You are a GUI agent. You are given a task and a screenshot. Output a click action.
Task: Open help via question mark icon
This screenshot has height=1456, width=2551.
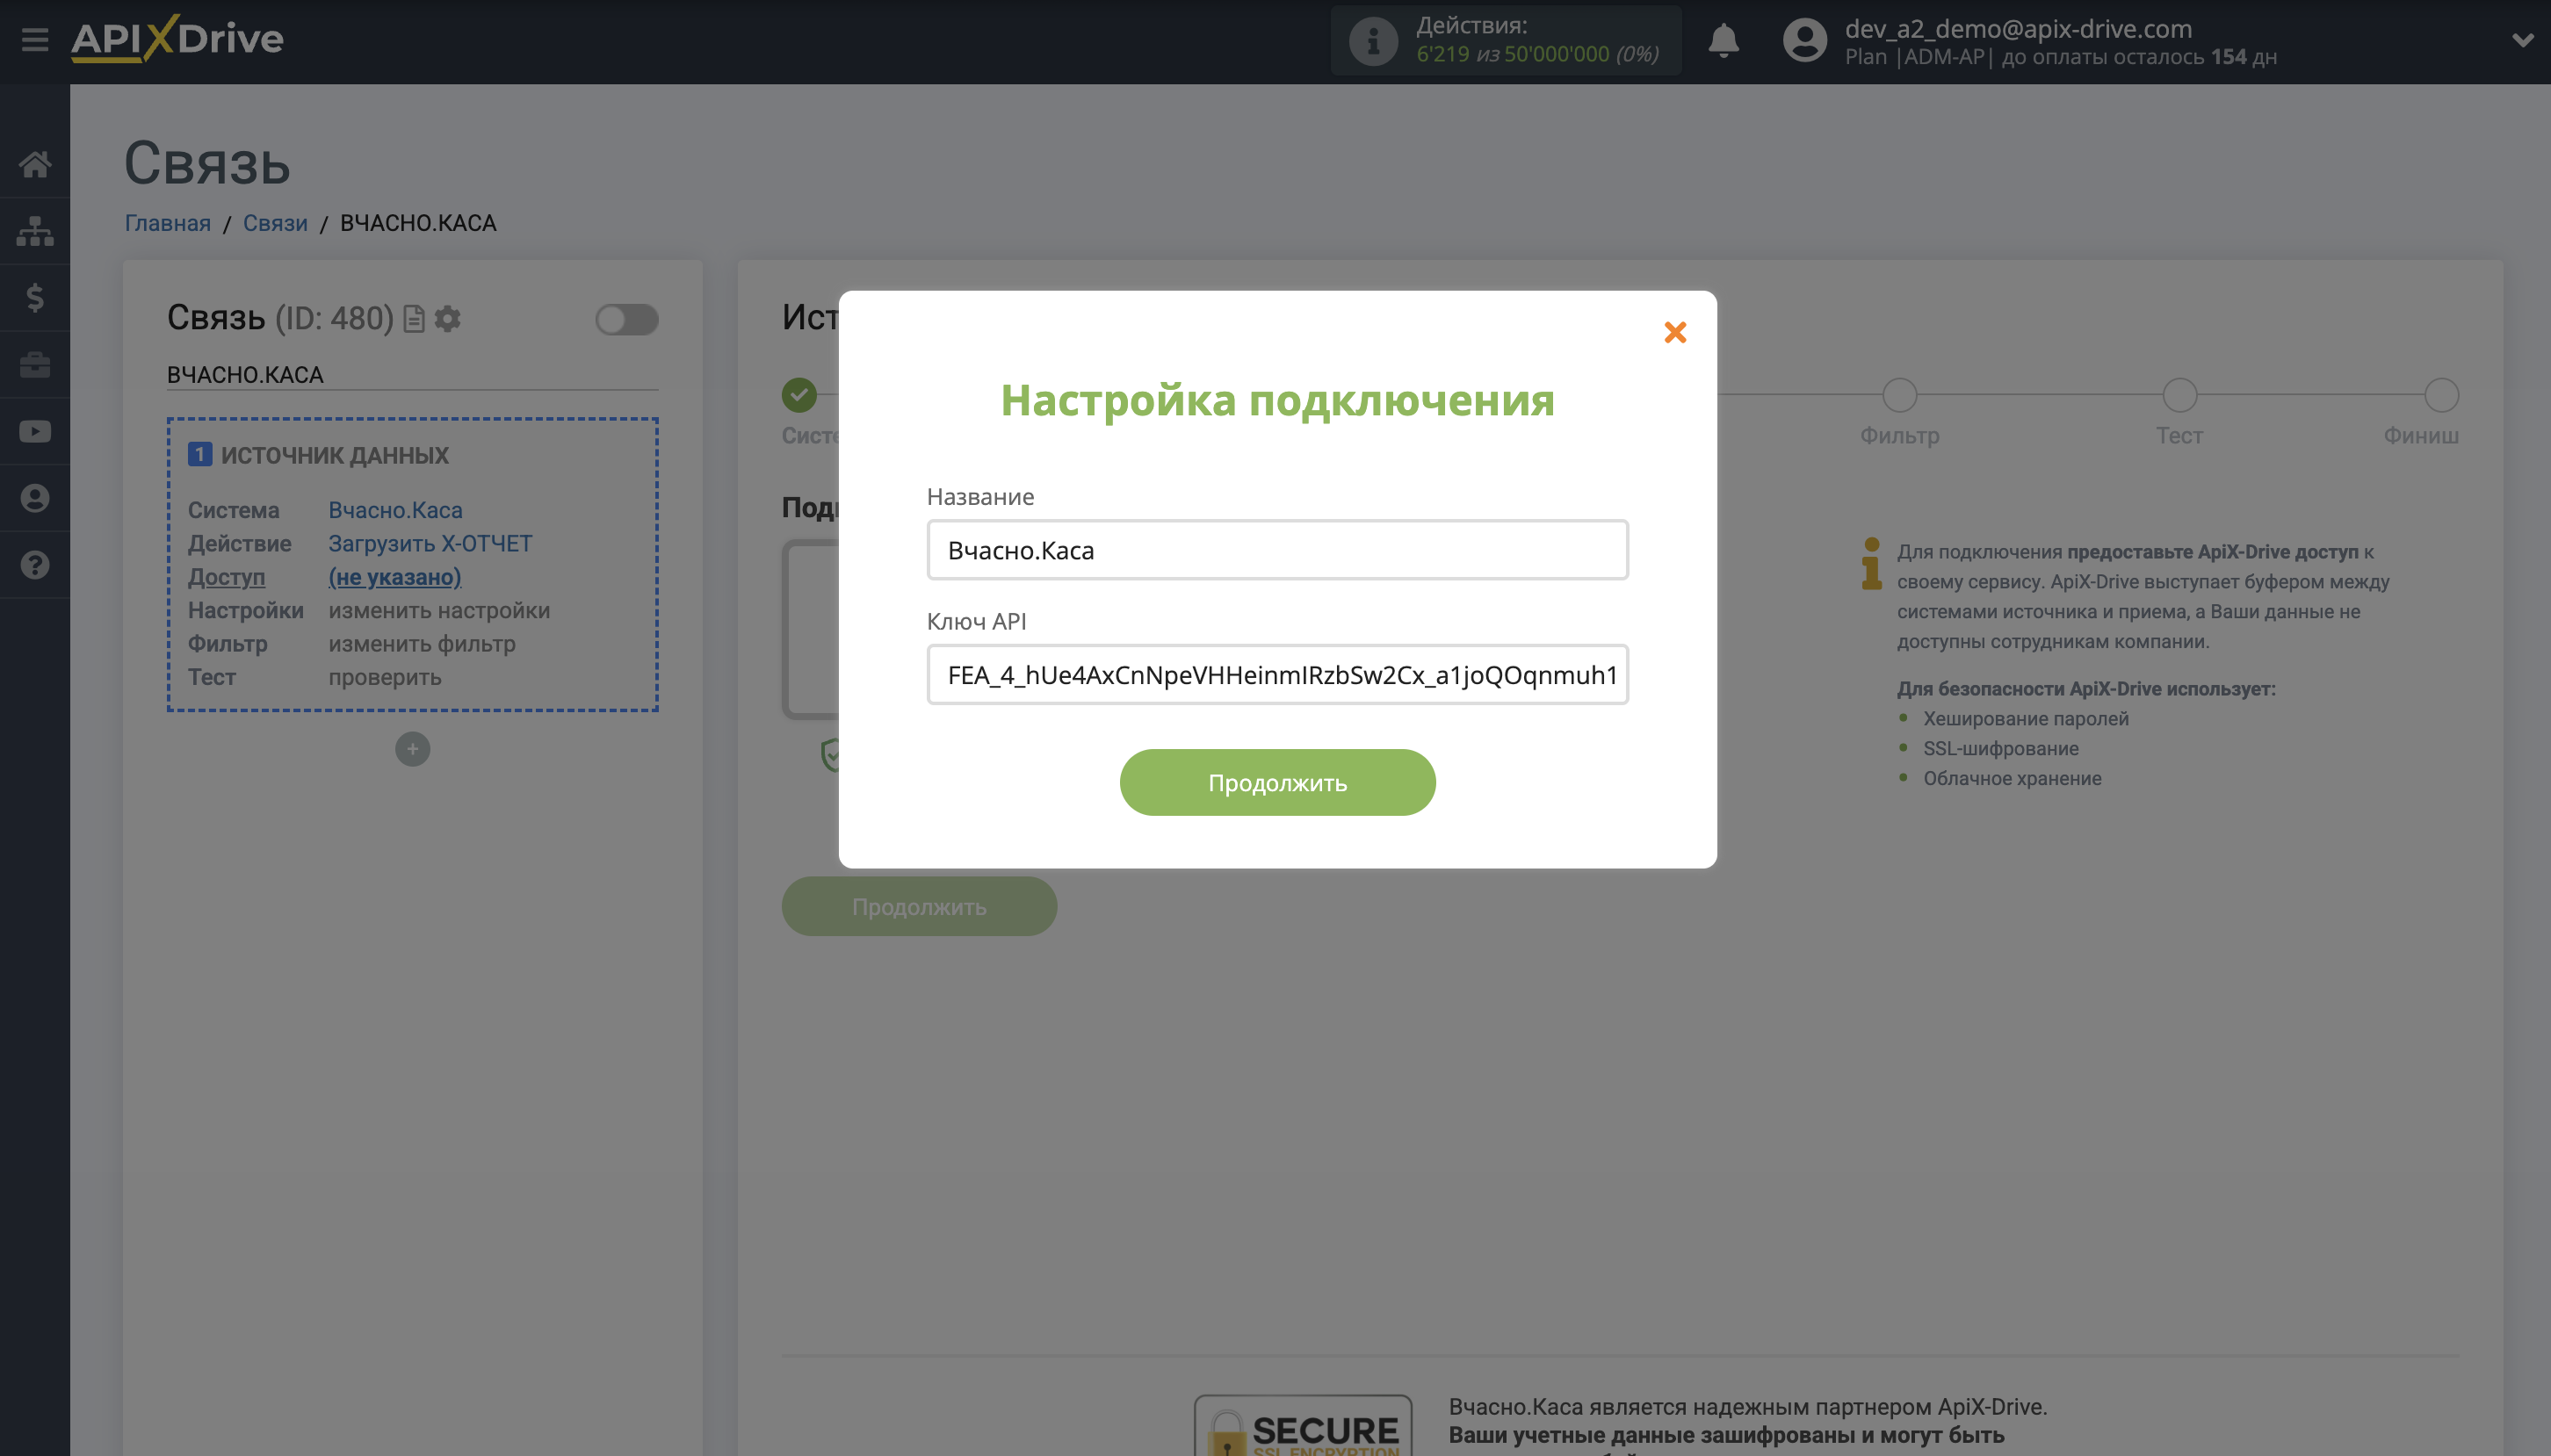(36, 564)
